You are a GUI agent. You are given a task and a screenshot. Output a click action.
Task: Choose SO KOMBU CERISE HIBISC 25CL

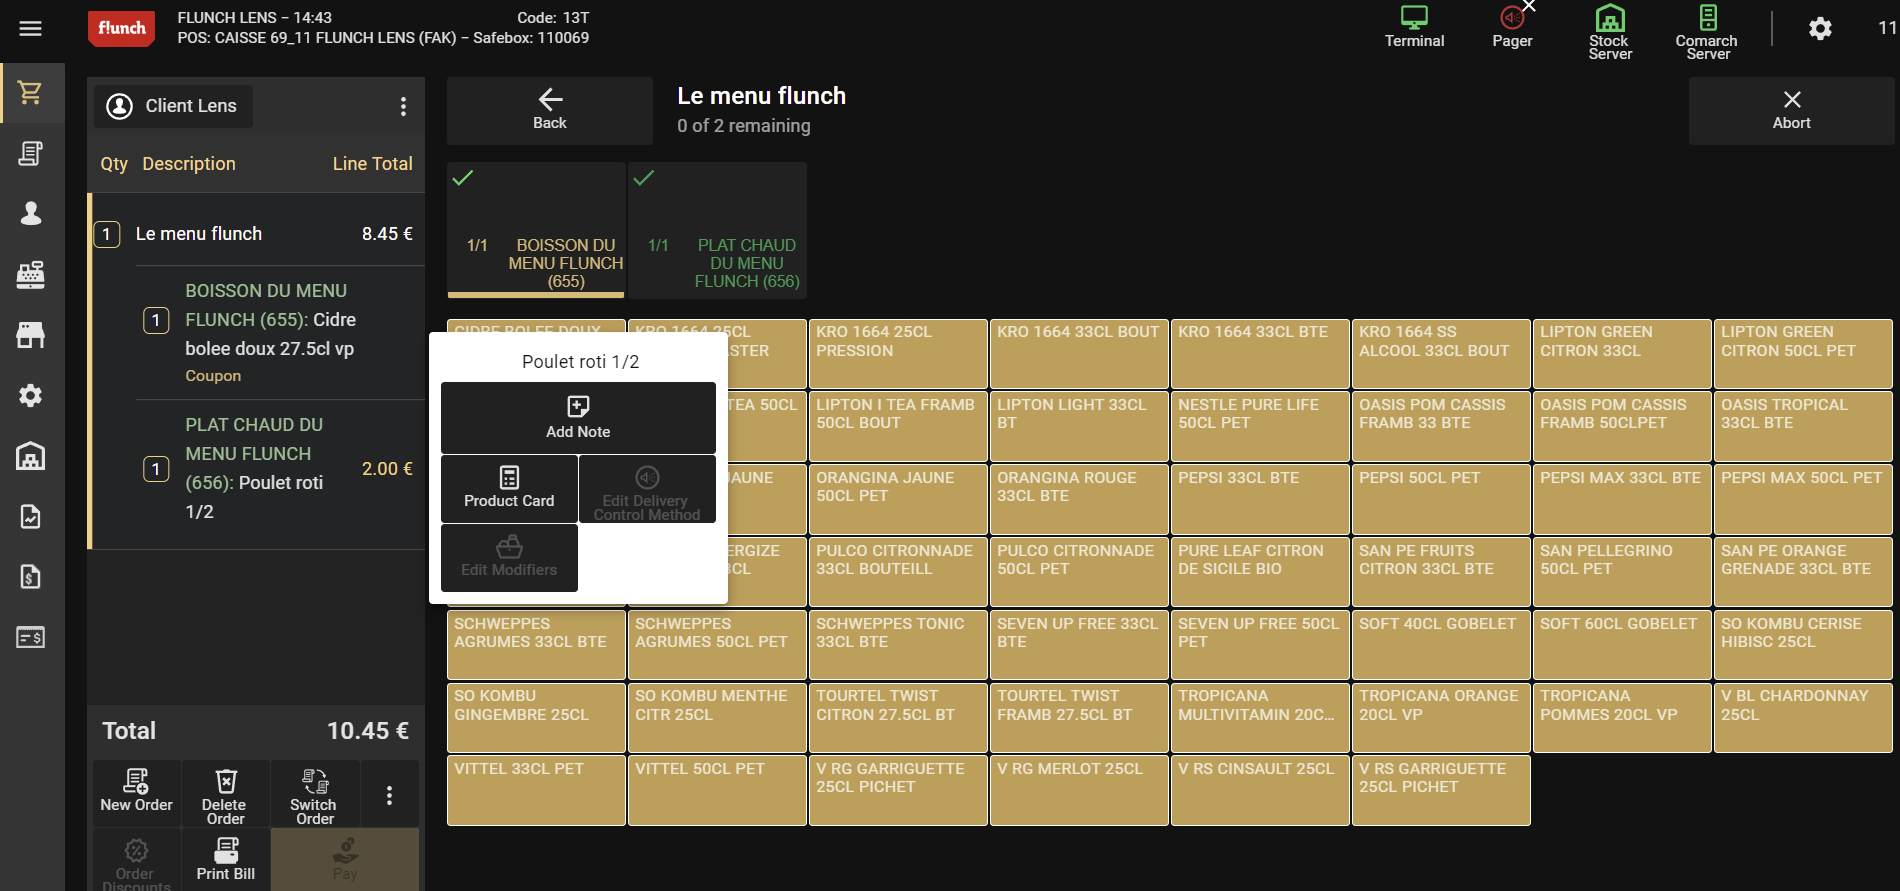1803,645
